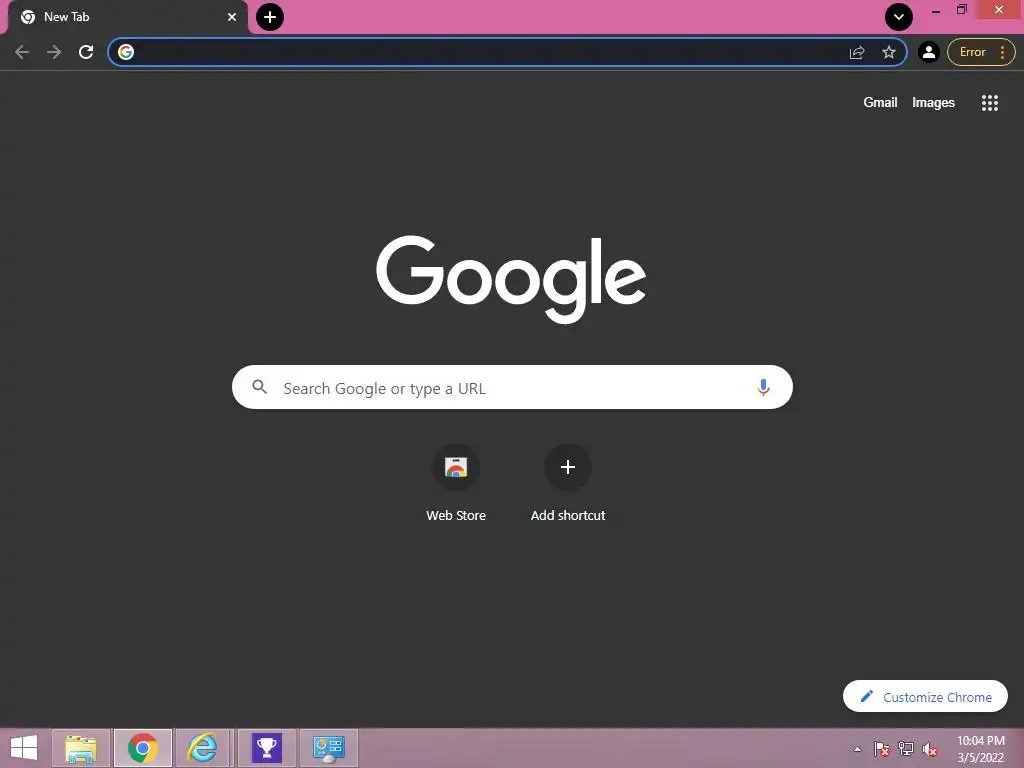Open the Web Store shortcut
Viewport: 1024px width, 768px height.
(x=456, y=483)
